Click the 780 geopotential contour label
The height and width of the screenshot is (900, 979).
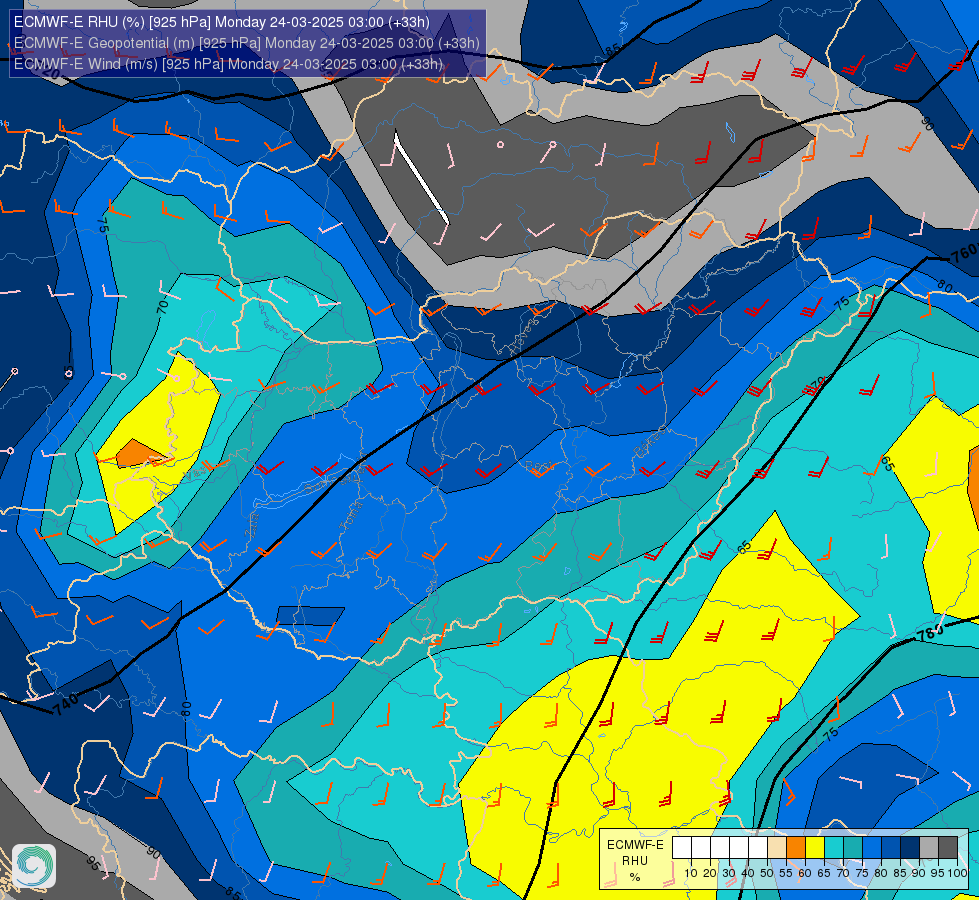930,634
